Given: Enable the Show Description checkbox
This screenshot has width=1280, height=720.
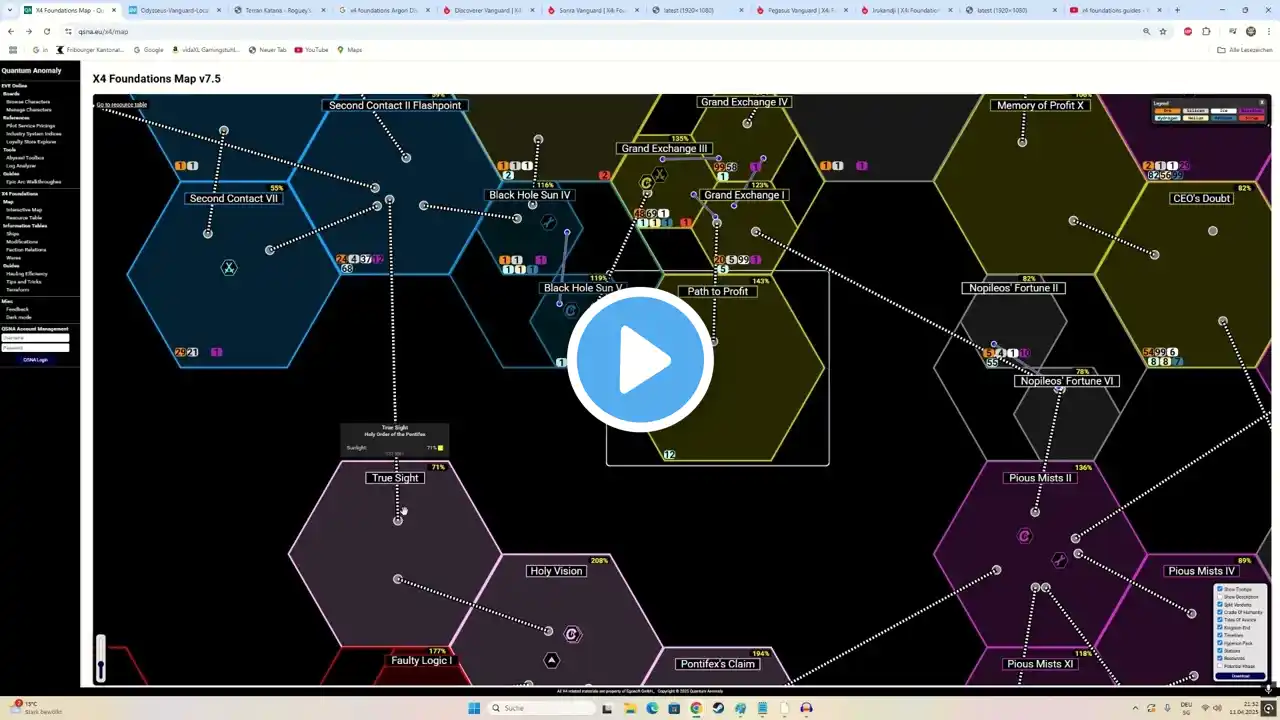Looking at the screenshot, I should 1220,597.
